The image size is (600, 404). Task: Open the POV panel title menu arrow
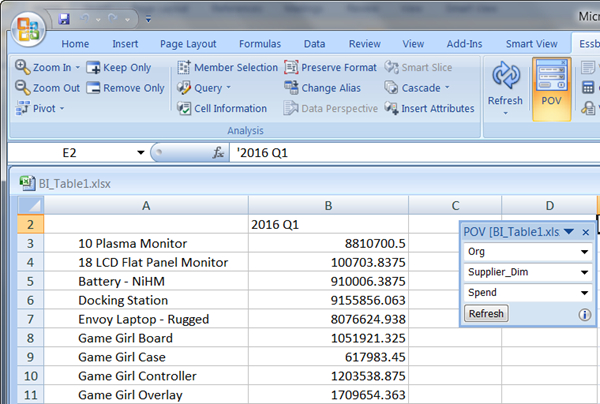pos(569,231)
